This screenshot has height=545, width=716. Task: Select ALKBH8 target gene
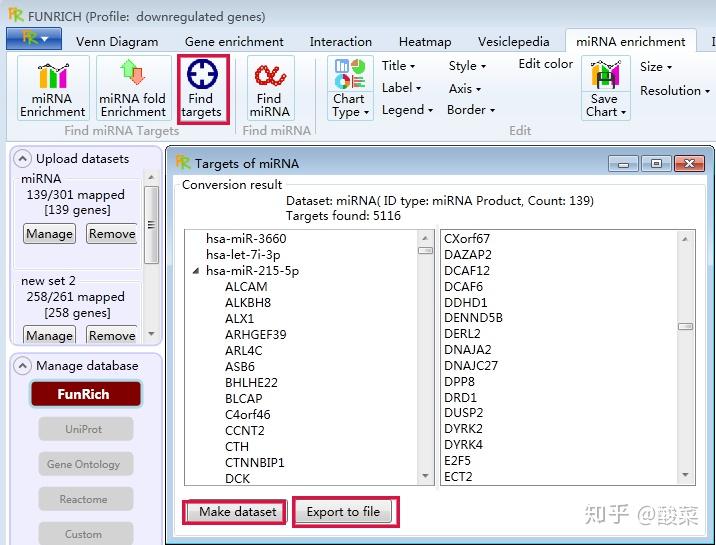tap(248, 303)
